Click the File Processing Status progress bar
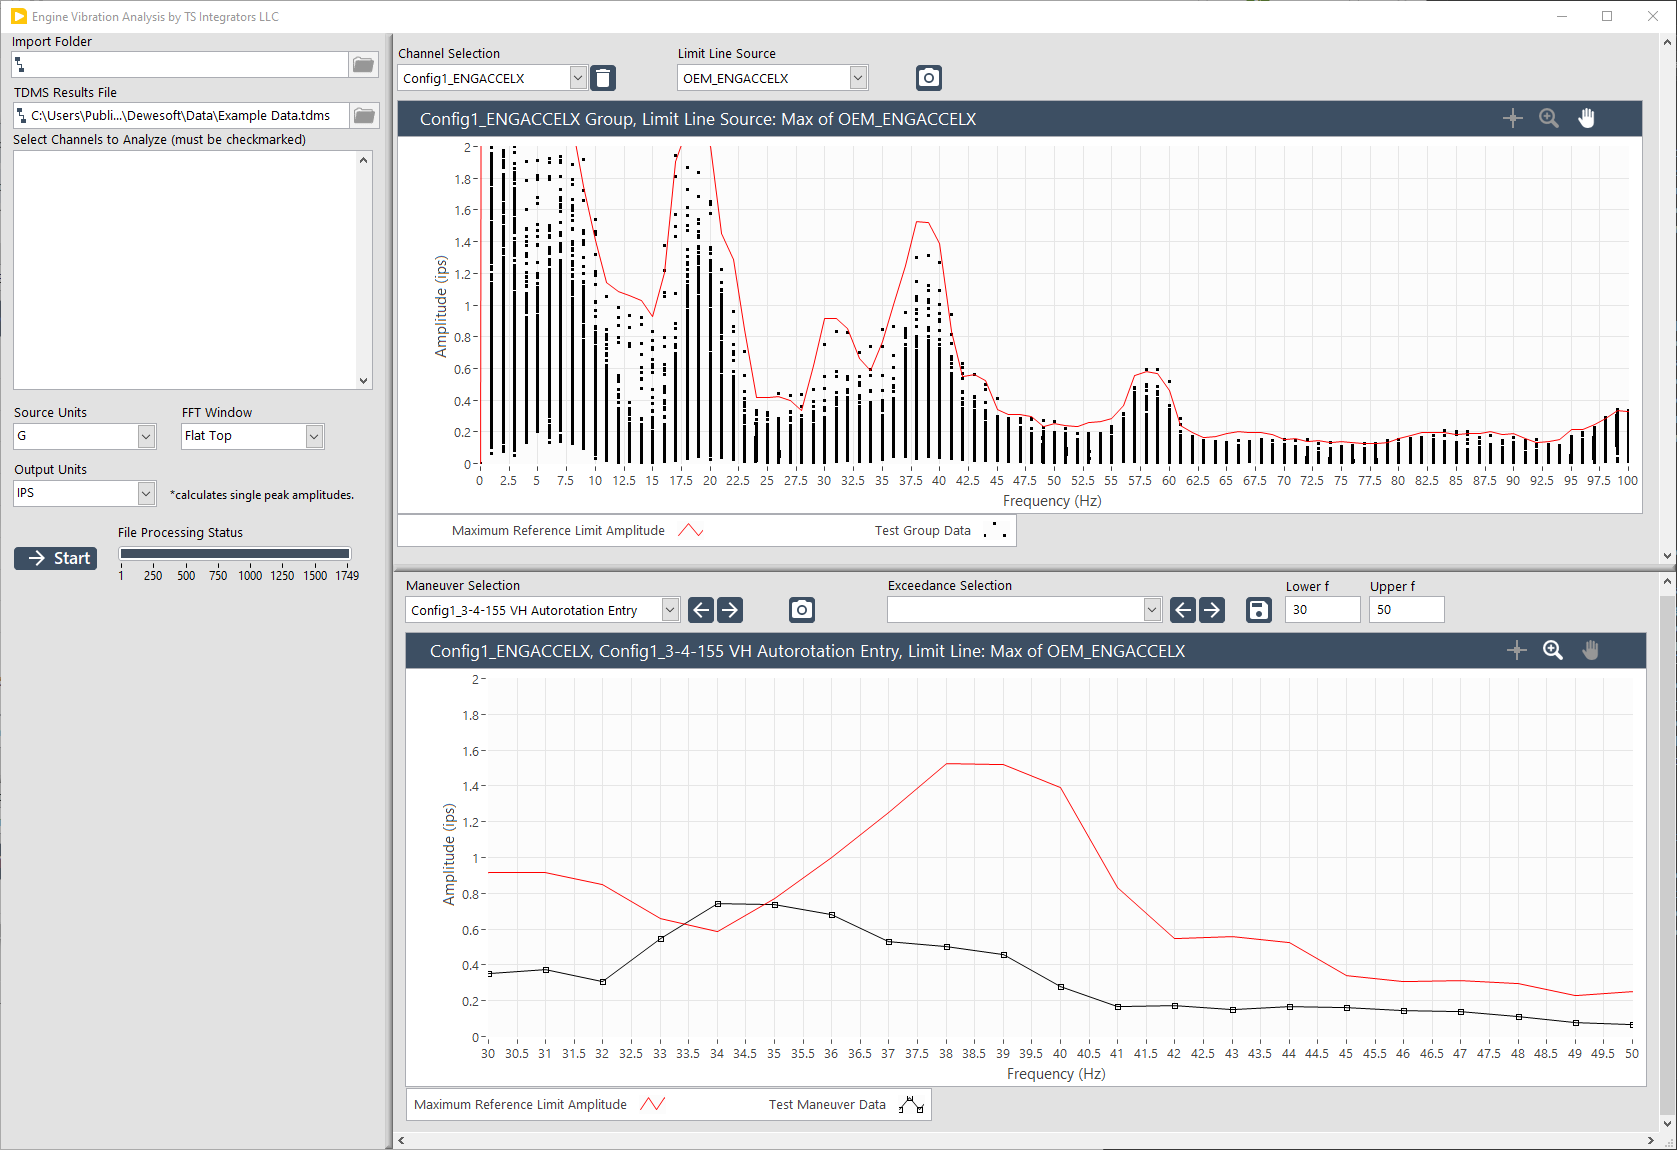The width and height of the screenshot is (1677, 1150). pos(235,554)
